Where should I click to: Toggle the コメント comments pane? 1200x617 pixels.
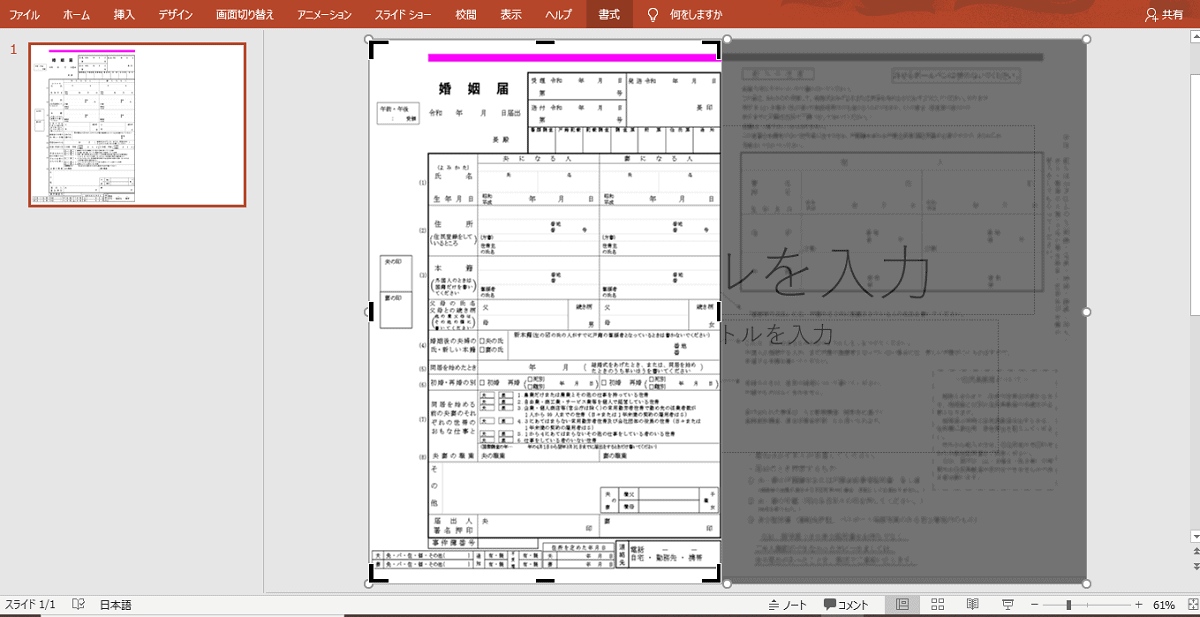point(846,605)
